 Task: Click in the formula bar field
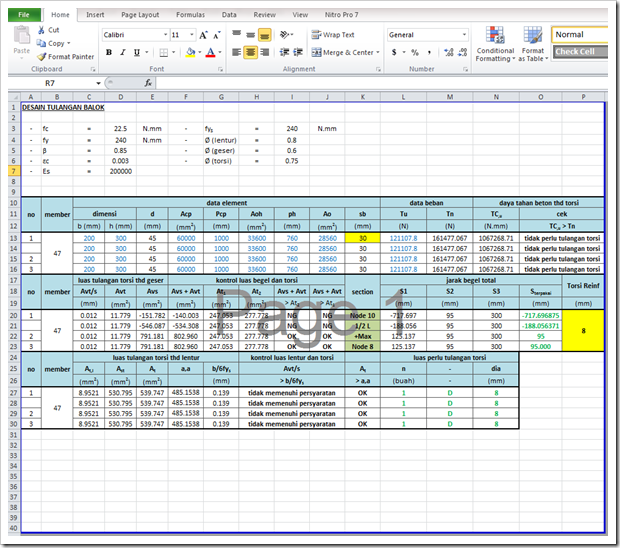[382, 83]
